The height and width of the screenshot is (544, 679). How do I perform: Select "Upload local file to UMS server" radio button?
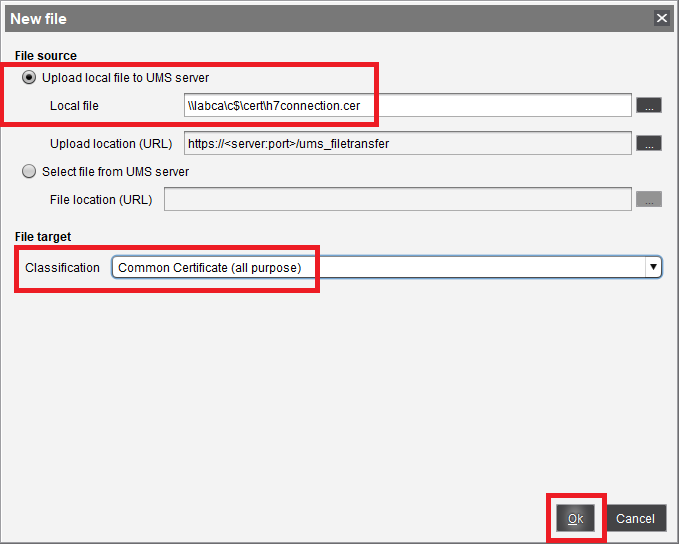point(29,77)
